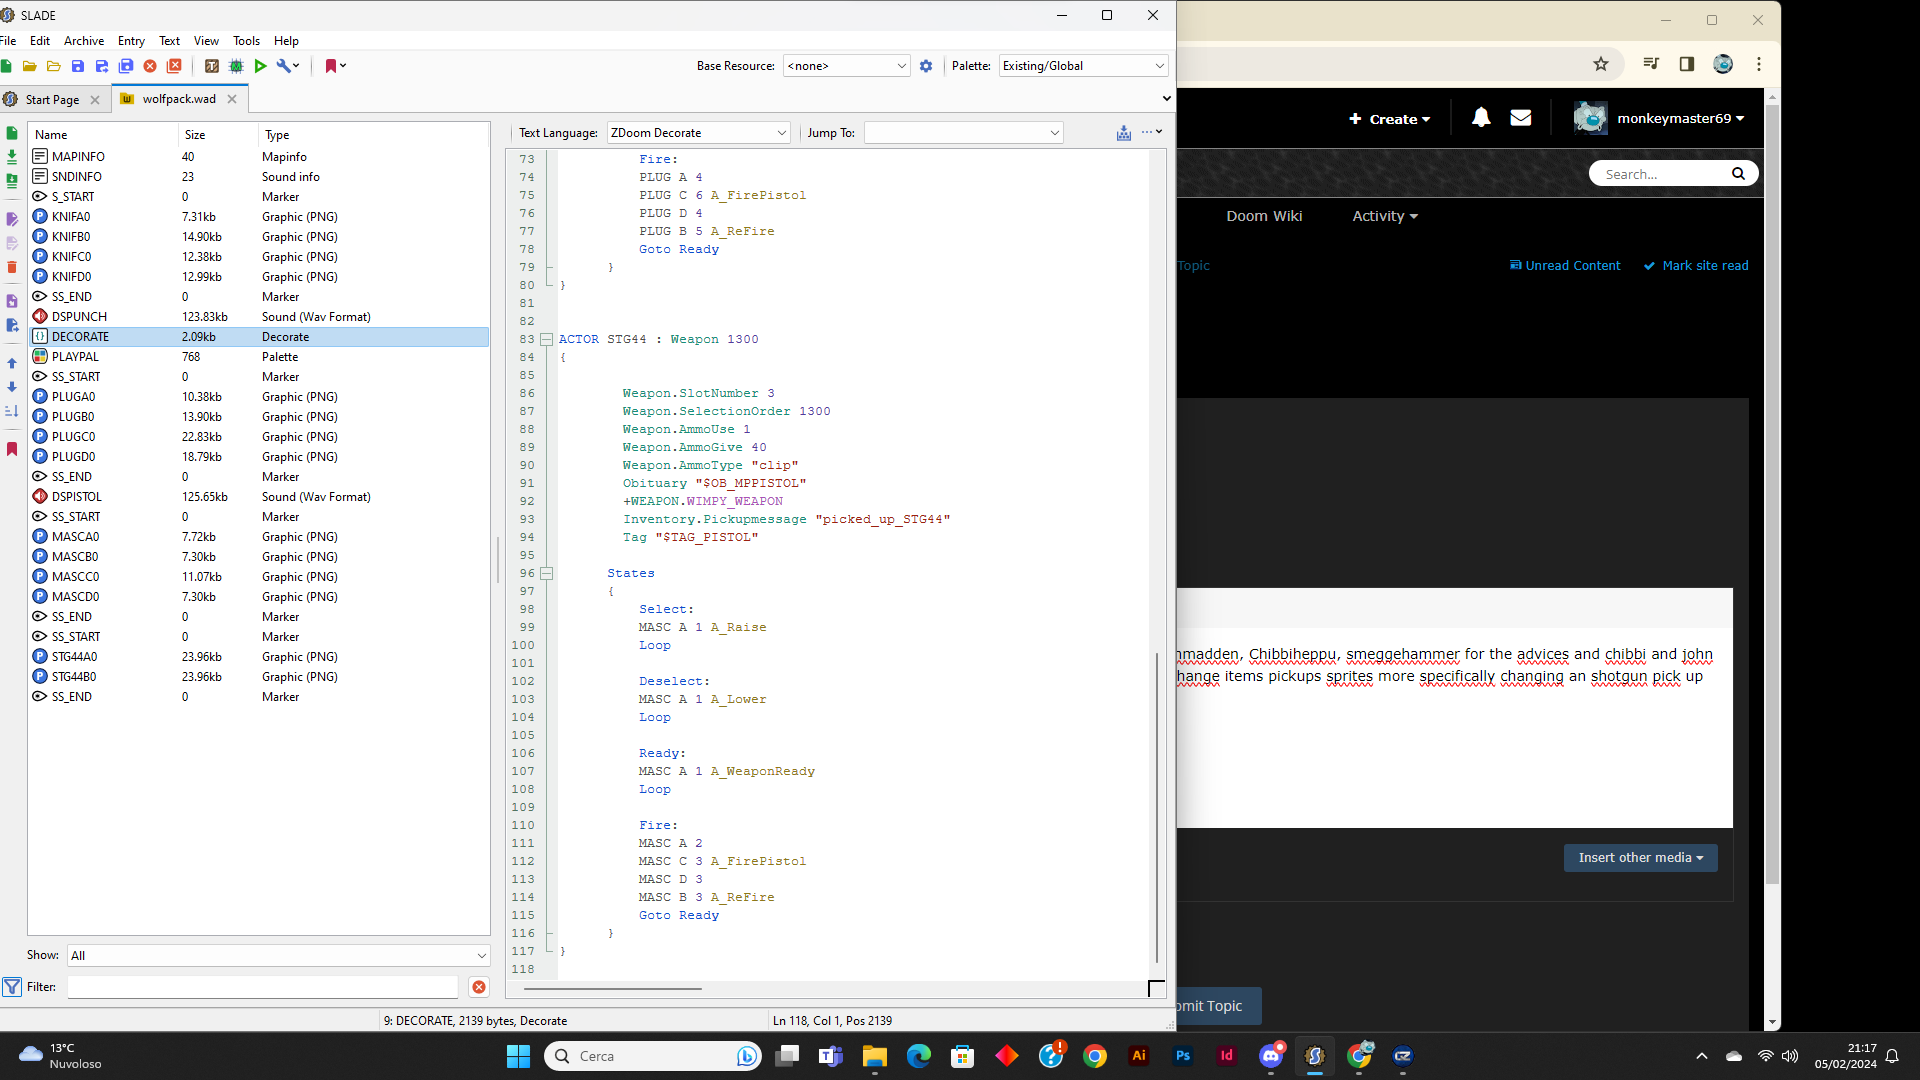Screen dimensions: 1920x1080
Task: Click the Preferences/Settings gear icon
Action: (926, 66)
